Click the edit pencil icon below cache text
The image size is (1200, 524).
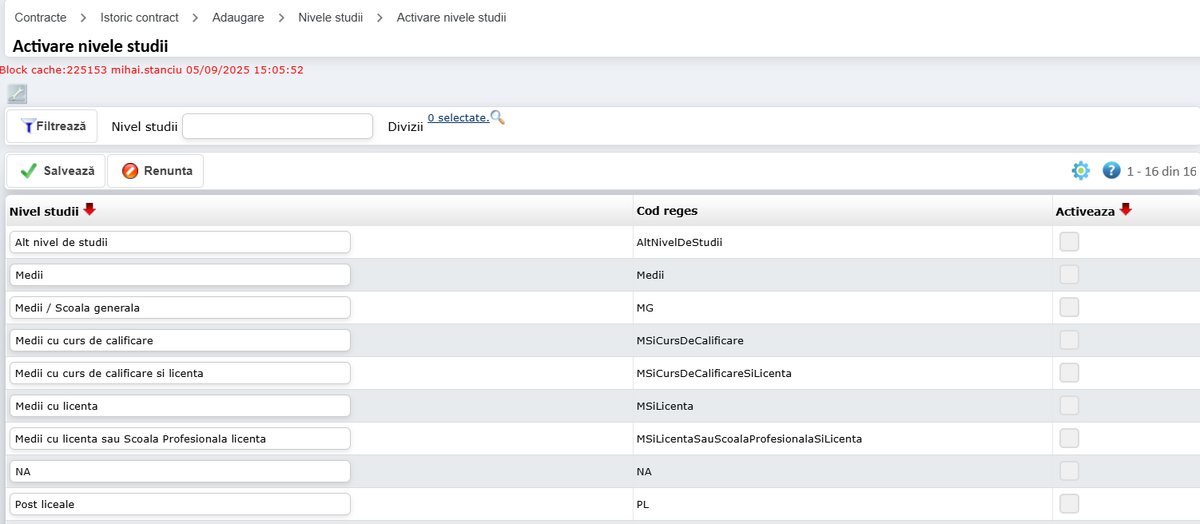[17, 94]
